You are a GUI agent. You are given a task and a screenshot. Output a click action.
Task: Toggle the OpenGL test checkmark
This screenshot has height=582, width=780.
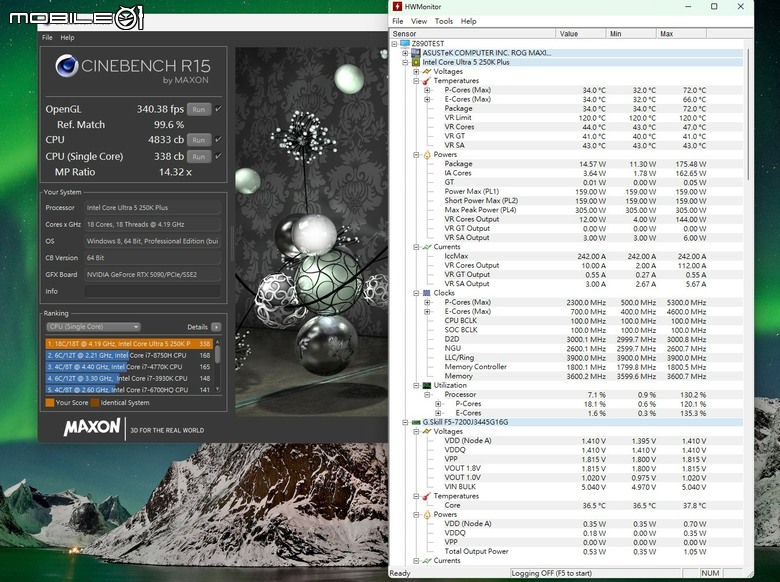tap(218, 109)
